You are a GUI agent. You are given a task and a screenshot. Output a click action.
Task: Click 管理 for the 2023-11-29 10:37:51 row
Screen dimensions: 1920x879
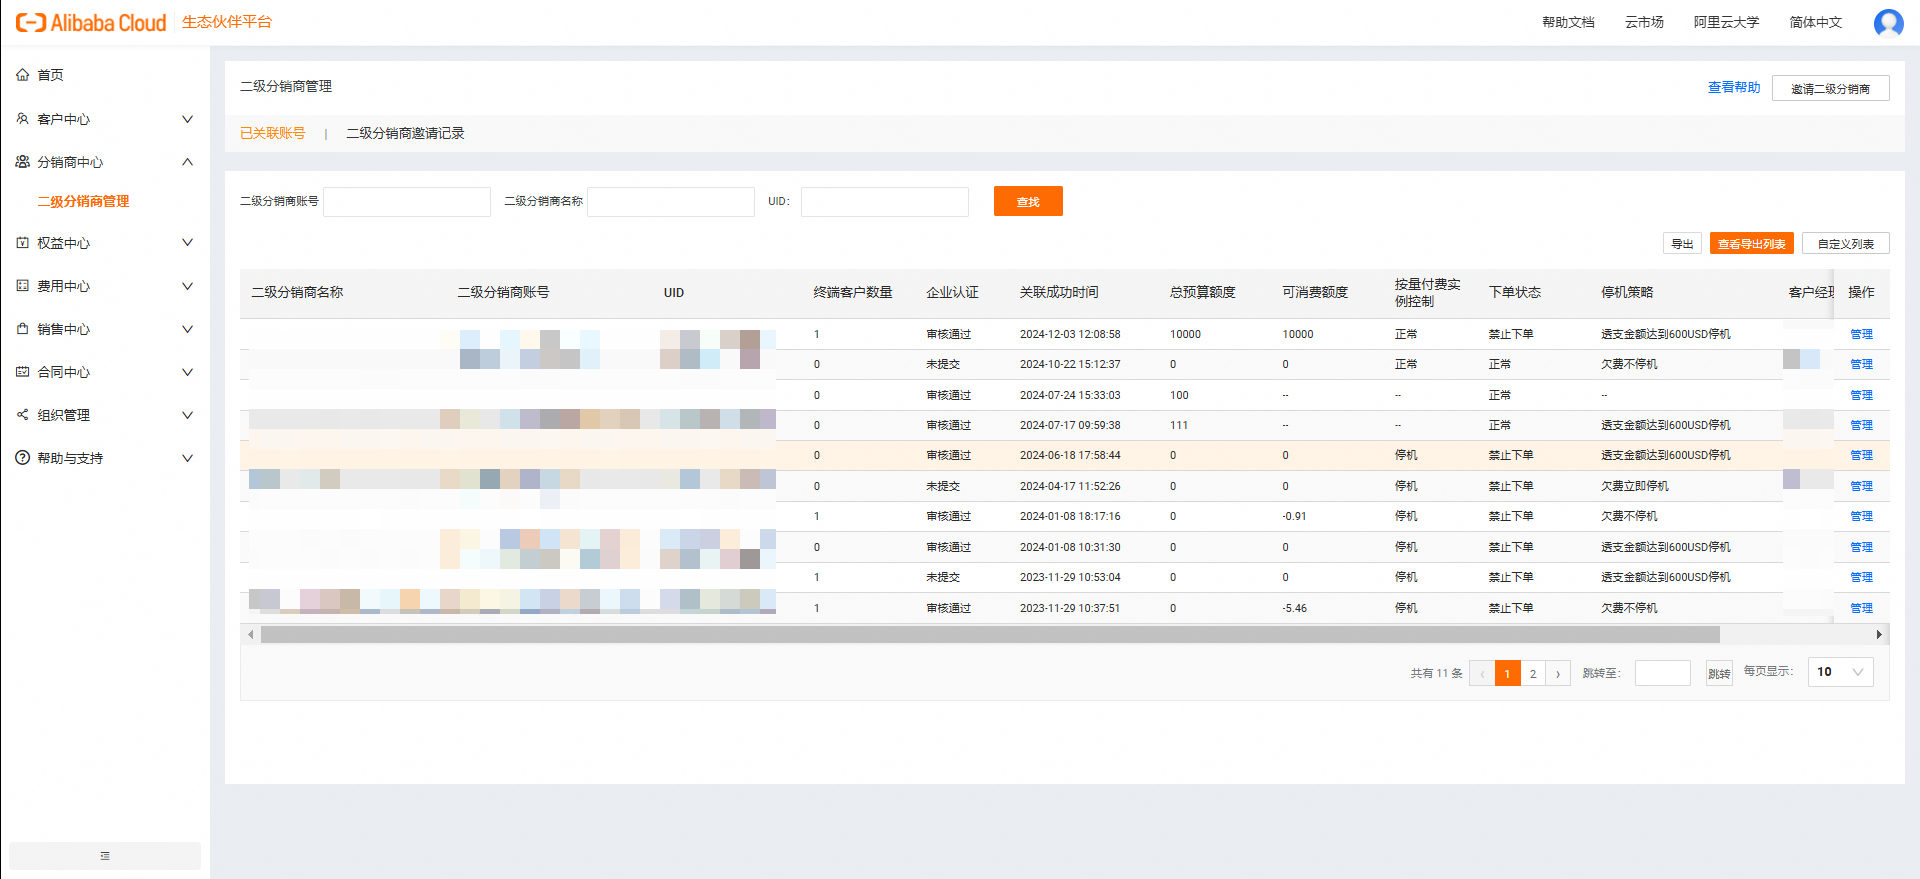coord(1861,609)
